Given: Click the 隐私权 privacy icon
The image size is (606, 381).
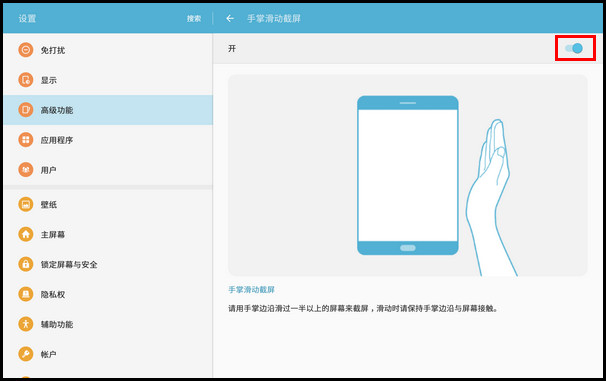Looking at the screenshot, I should coord(26,294).
